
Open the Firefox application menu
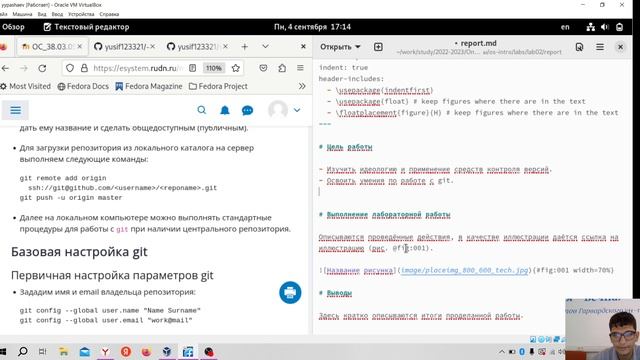pyautogui.click(x=300, y=68)
